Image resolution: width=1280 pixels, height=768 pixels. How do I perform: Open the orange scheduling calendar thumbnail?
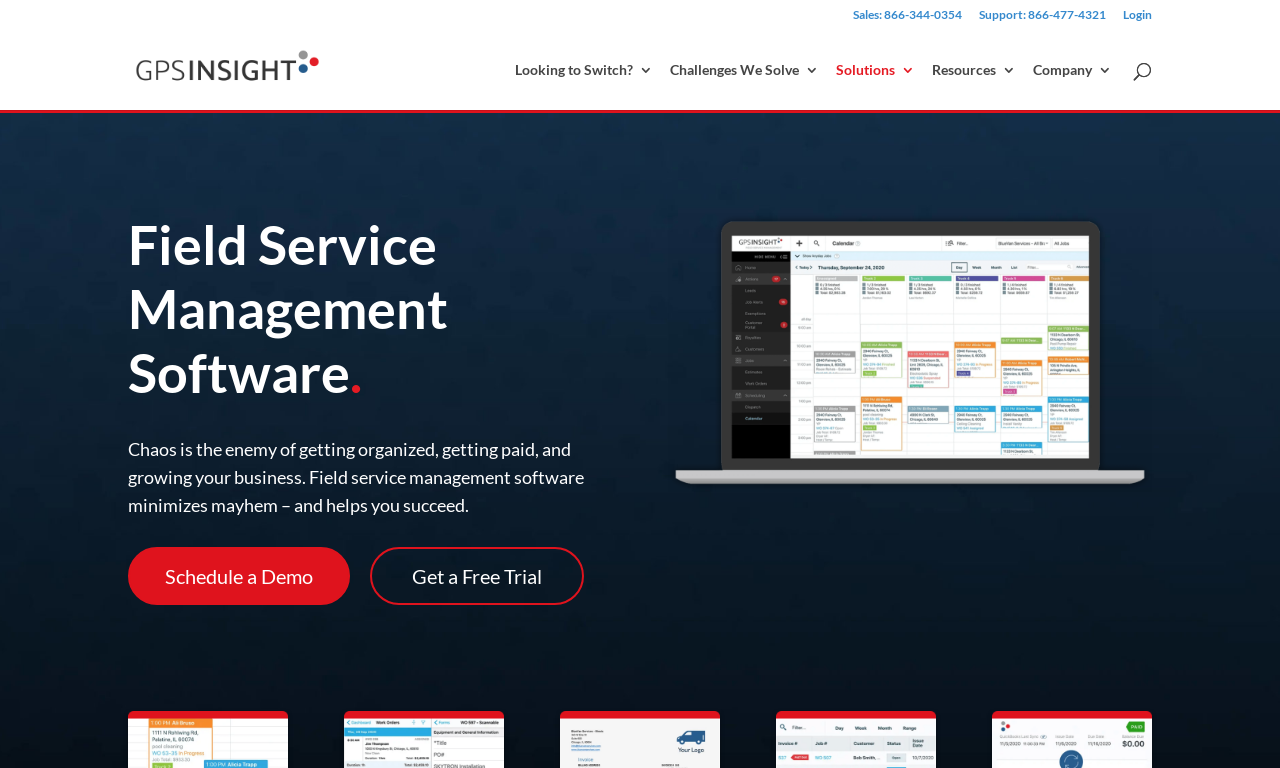click(x=208, y=740)
